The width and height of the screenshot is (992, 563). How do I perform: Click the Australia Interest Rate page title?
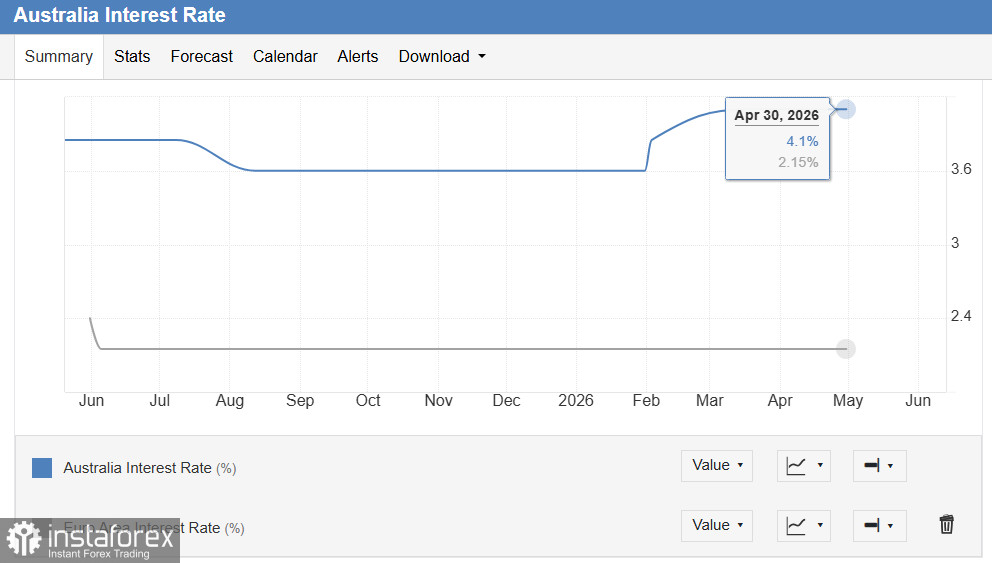coord(120,15)
